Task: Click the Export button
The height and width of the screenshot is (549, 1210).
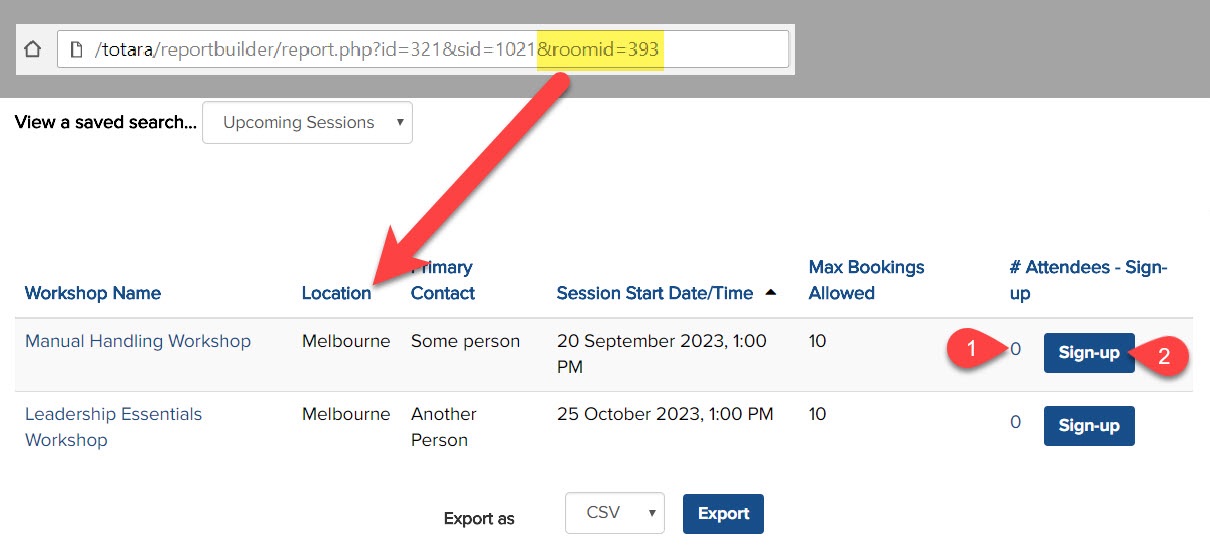Action: coord(723,513)
